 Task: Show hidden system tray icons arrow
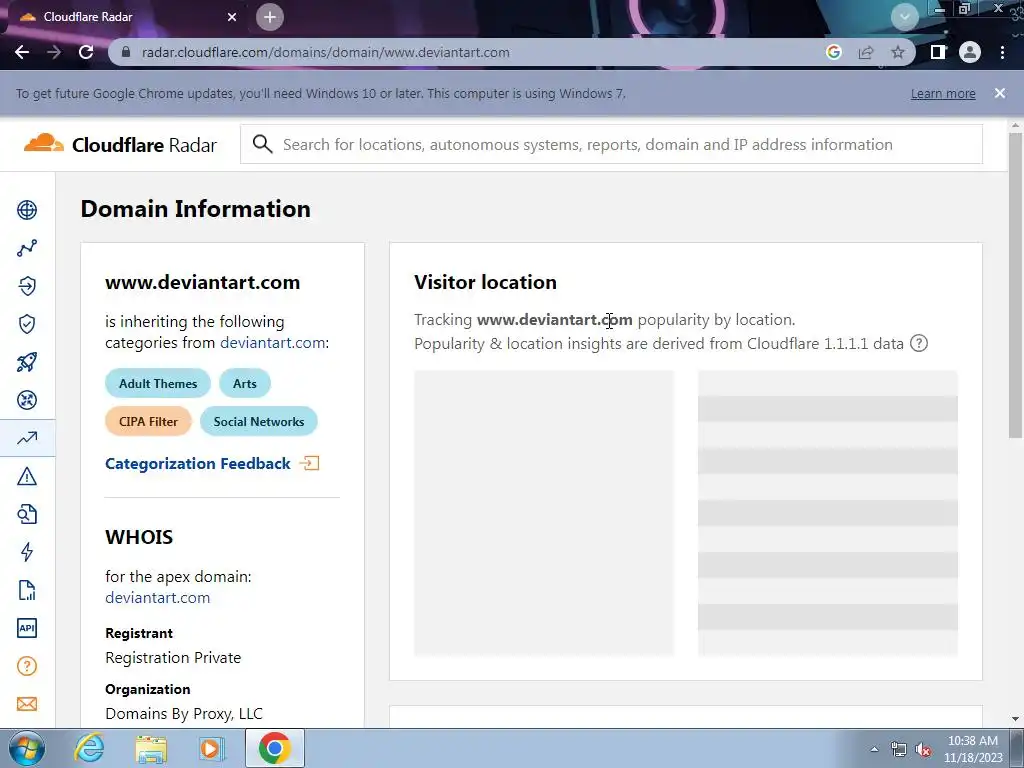coord(874,749)
